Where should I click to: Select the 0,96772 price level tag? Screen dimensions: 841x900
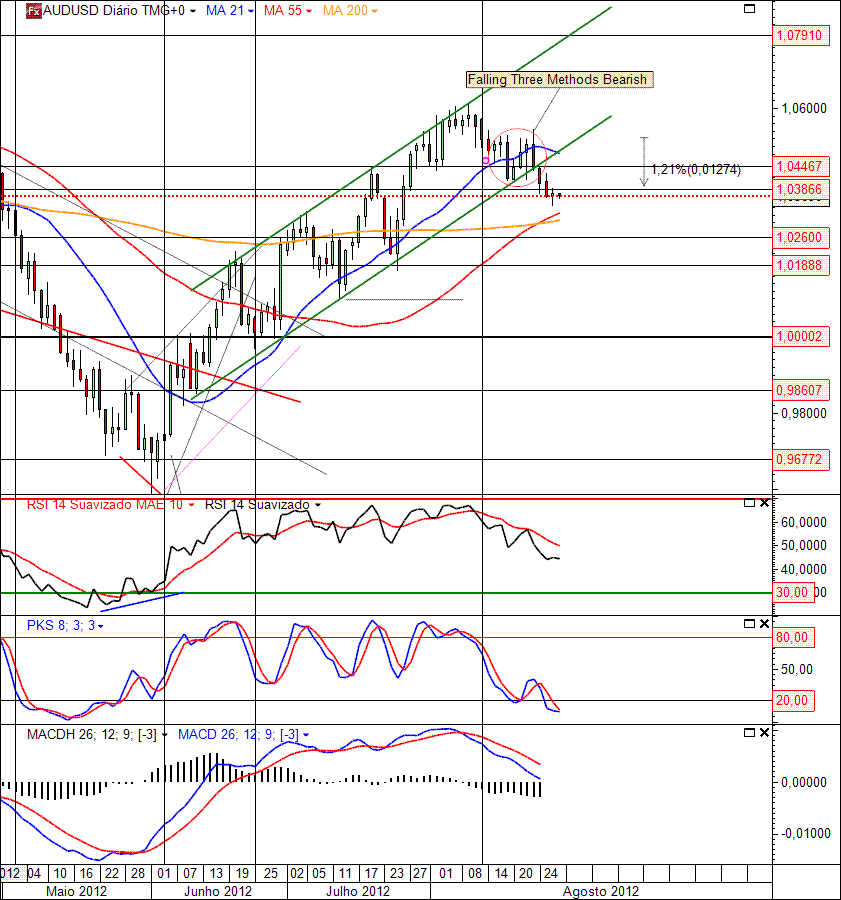click(x=801, y=459)
